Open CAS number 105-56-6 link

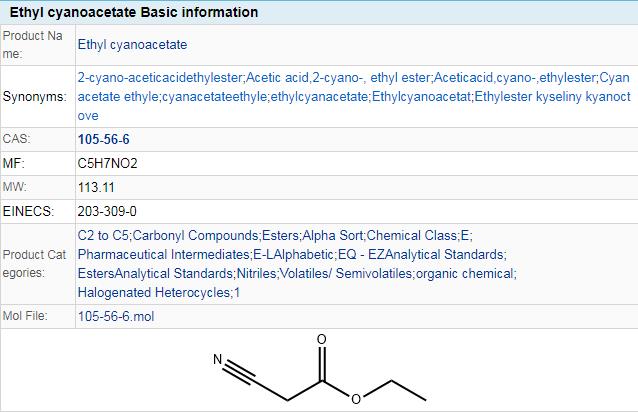click(103, 139)
